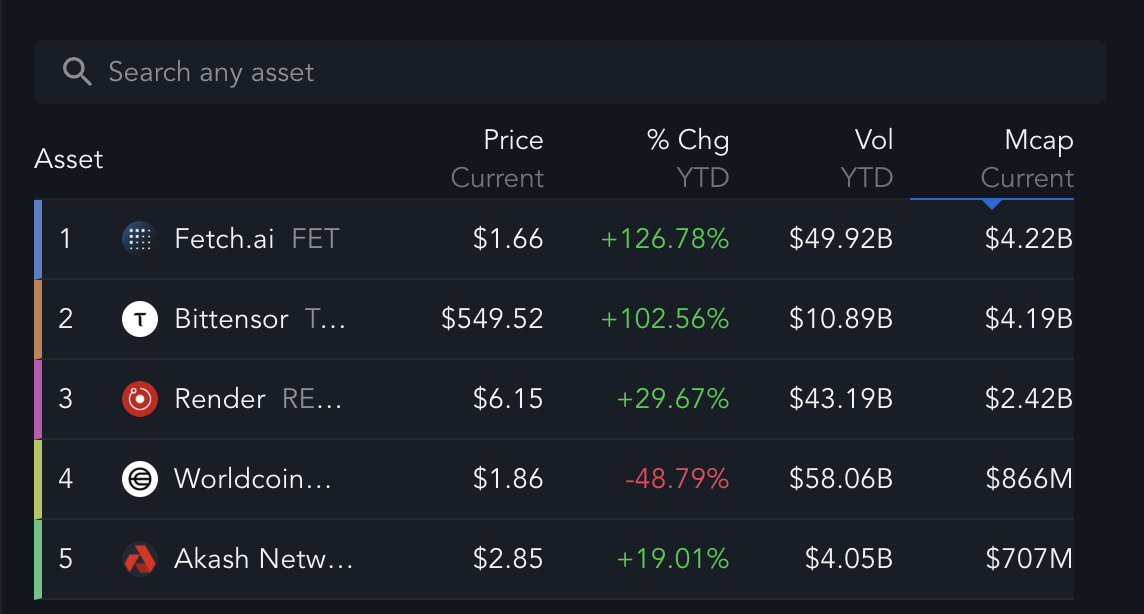Click the Akash Network logo icon
1144x614 pixels.
click(139, 559)
